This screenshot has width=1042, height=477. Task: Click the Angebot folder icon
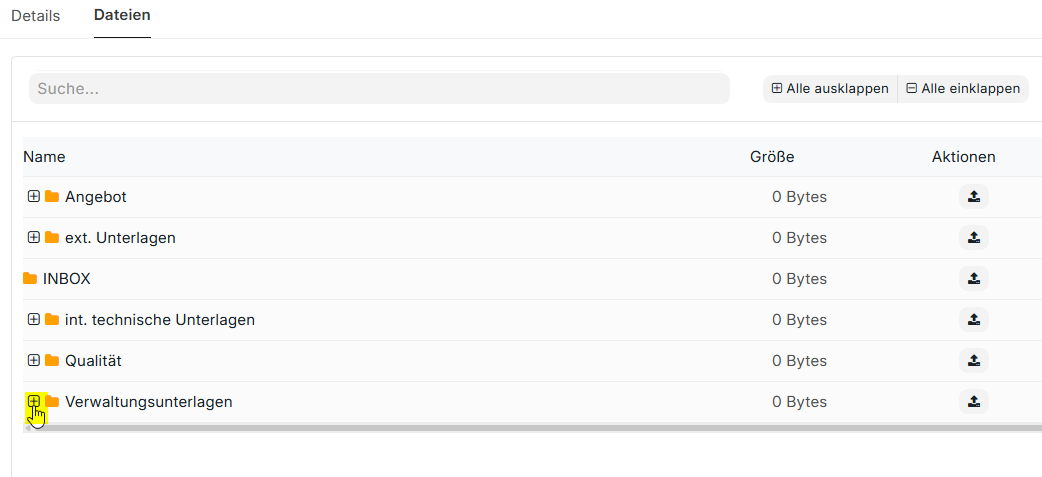pos(52,197)
